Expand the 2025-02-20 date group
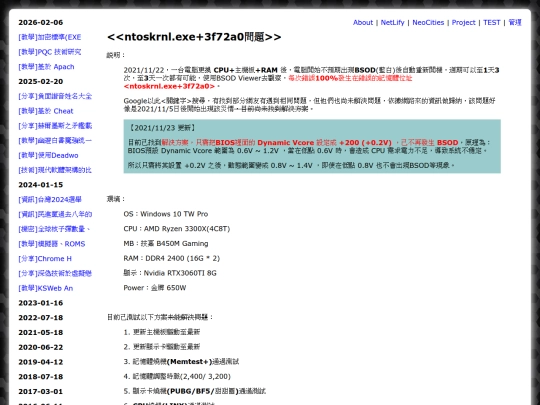The image size is (540, 405). (x=41, y=82)
